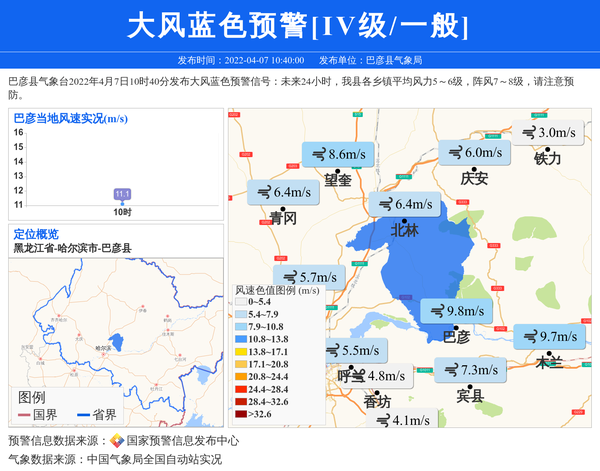Viewport: 600px width, 471px height.
Task: Click the wind icon in the 9.7m/s label
Action: (529, 337)
